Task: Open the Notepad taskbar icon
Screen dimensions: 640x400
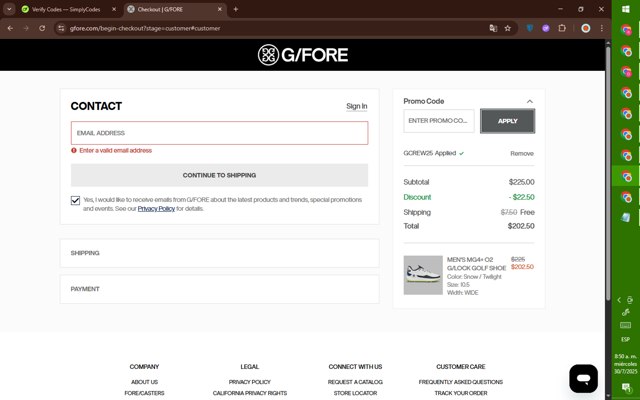Action: point(626,217)
